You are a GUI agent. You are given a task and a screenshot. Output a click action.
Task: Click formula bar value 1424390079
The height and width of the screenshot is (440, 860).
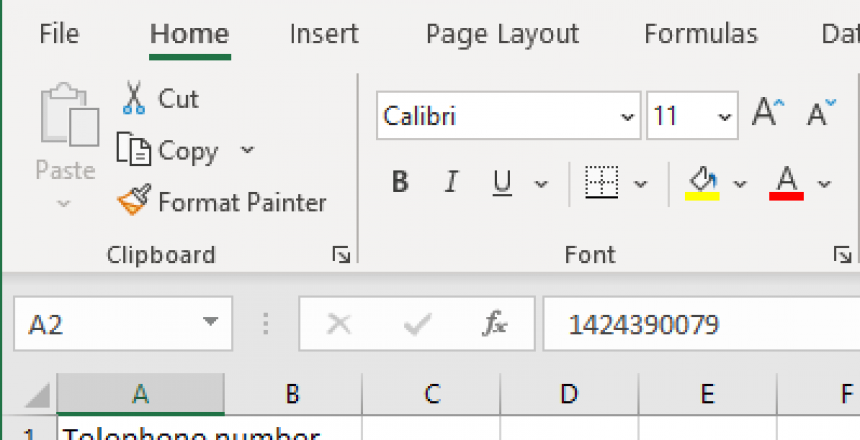[643, 324]
